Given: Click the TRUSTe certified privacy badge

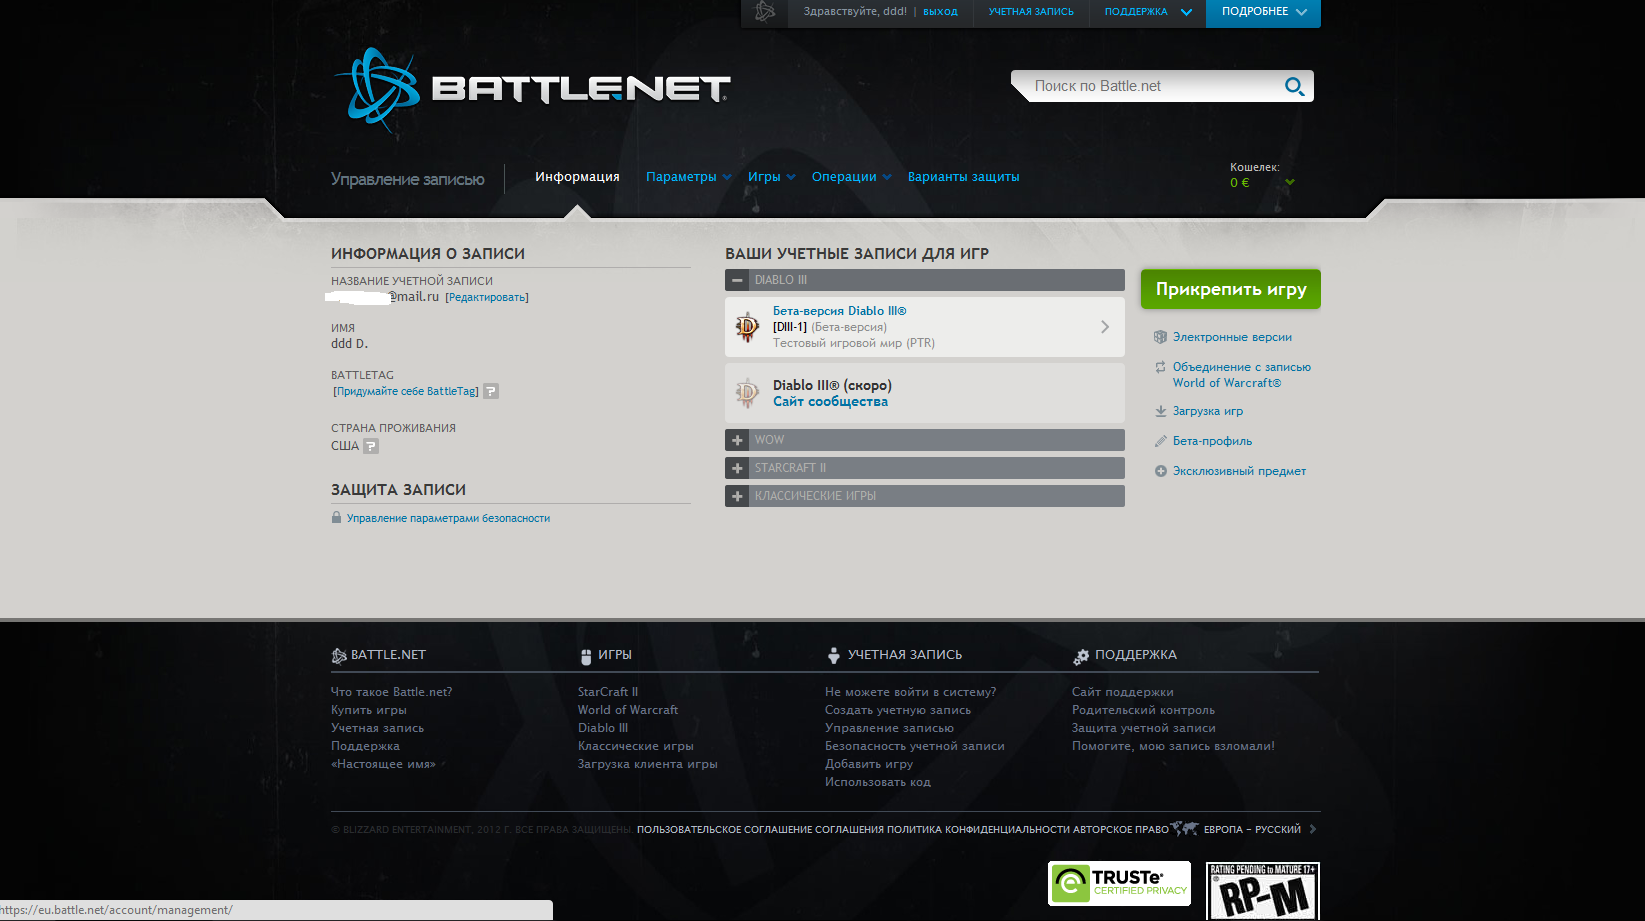Looking at the screenshot, I should [1119, 883].
